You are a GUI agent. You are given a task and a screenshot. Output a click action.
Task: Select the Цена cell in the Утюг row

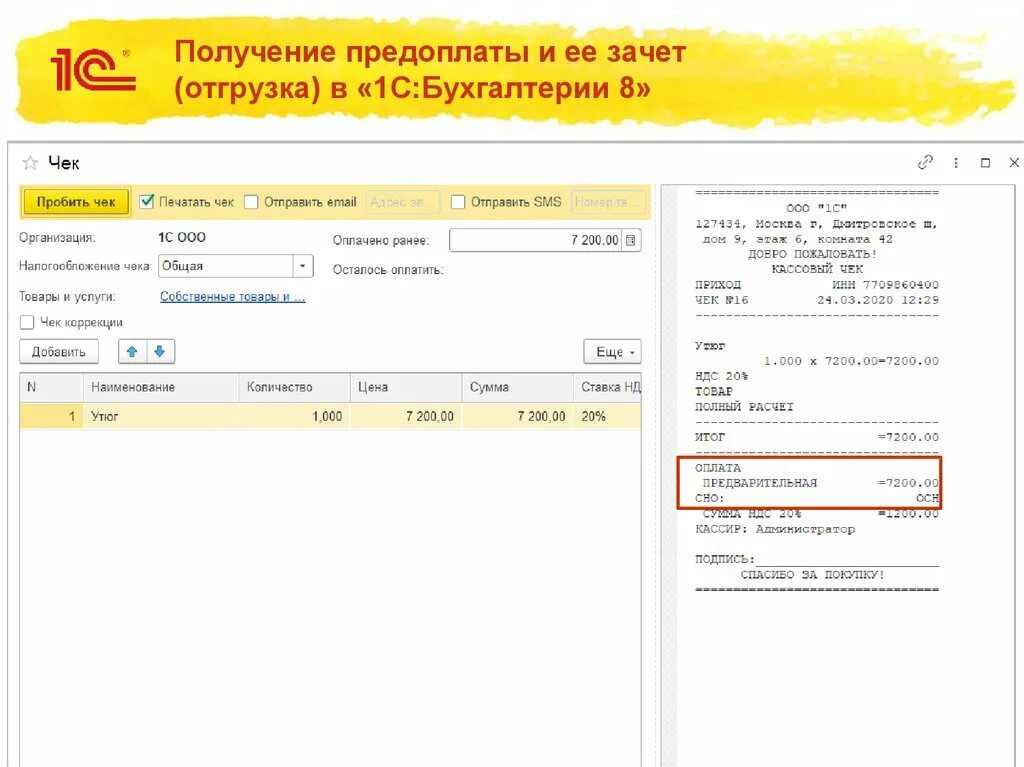pos(406,416)
